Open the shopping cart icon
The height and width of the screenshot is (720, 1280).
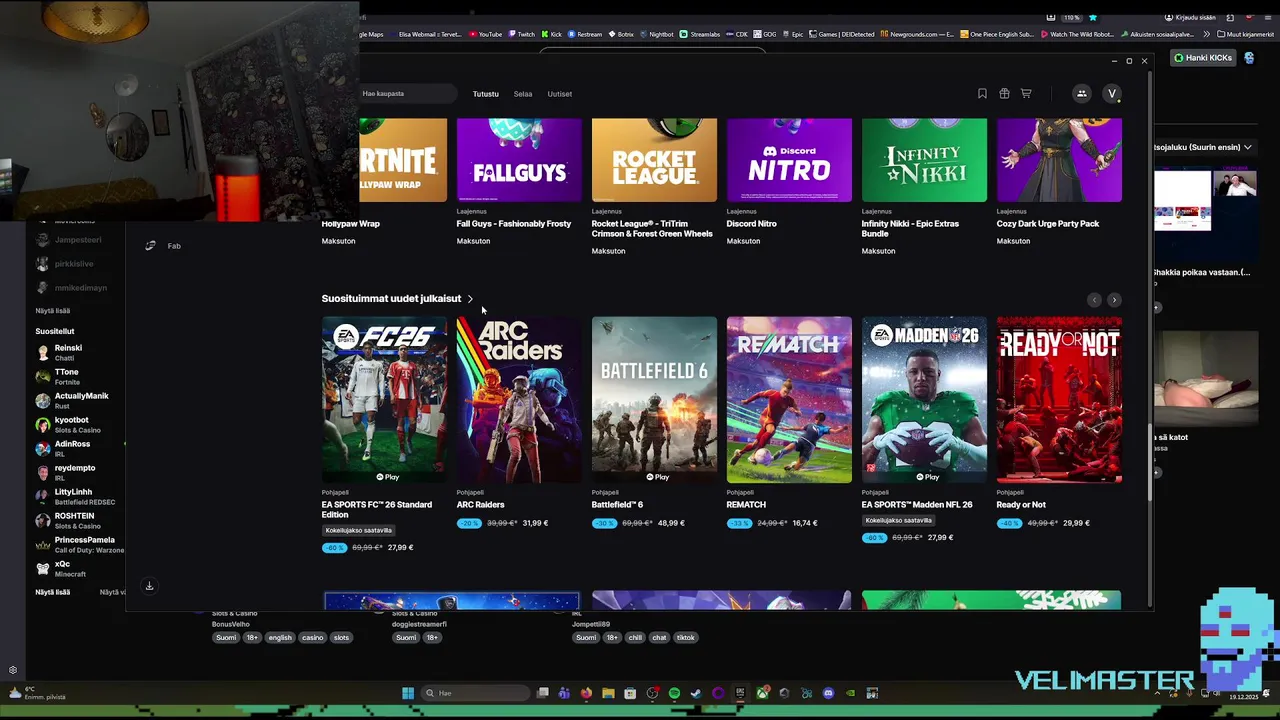tap(1026, 94)
